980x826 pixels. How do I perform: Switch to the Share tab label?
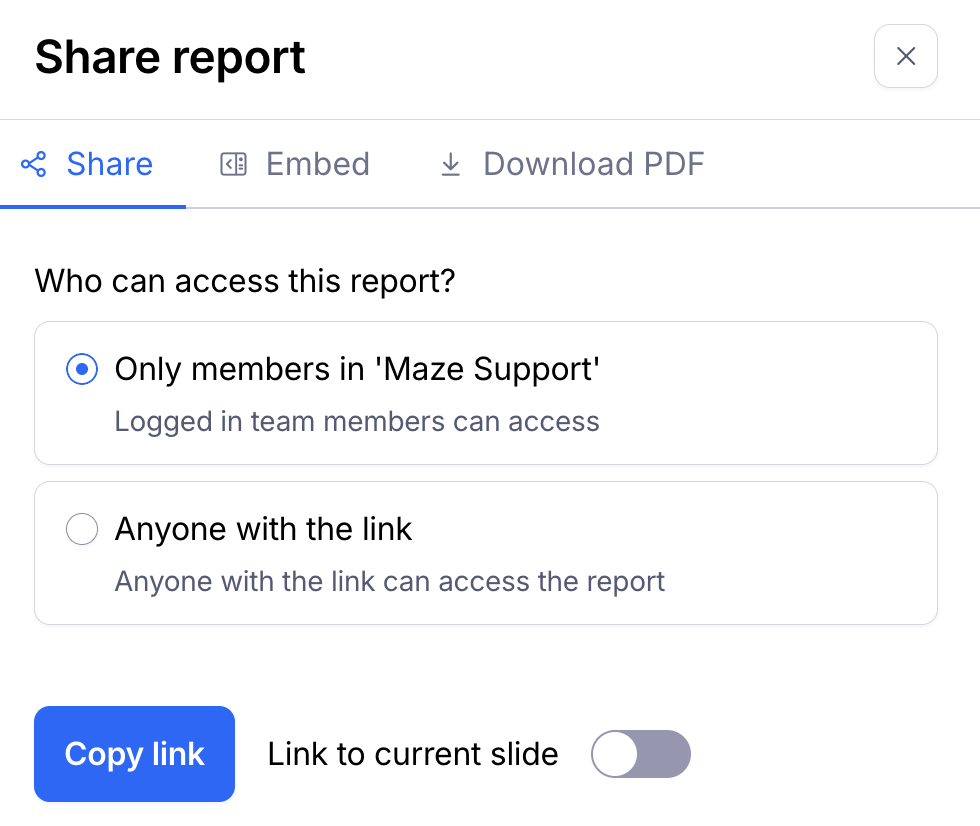pyautogui.click(x=110, y=164)
